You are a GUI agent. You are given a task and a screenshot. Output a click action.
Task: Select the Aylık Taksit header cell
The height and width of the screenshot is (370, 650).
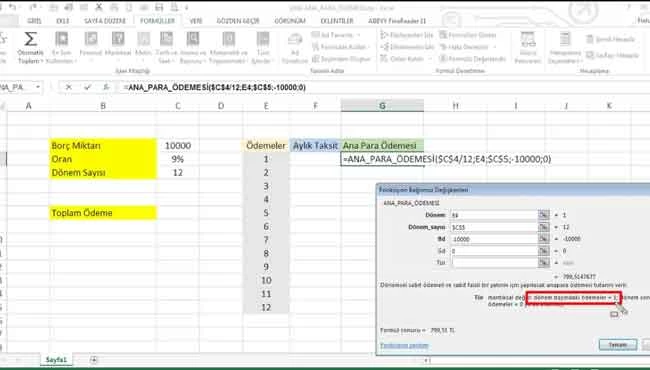click(315, 145)
